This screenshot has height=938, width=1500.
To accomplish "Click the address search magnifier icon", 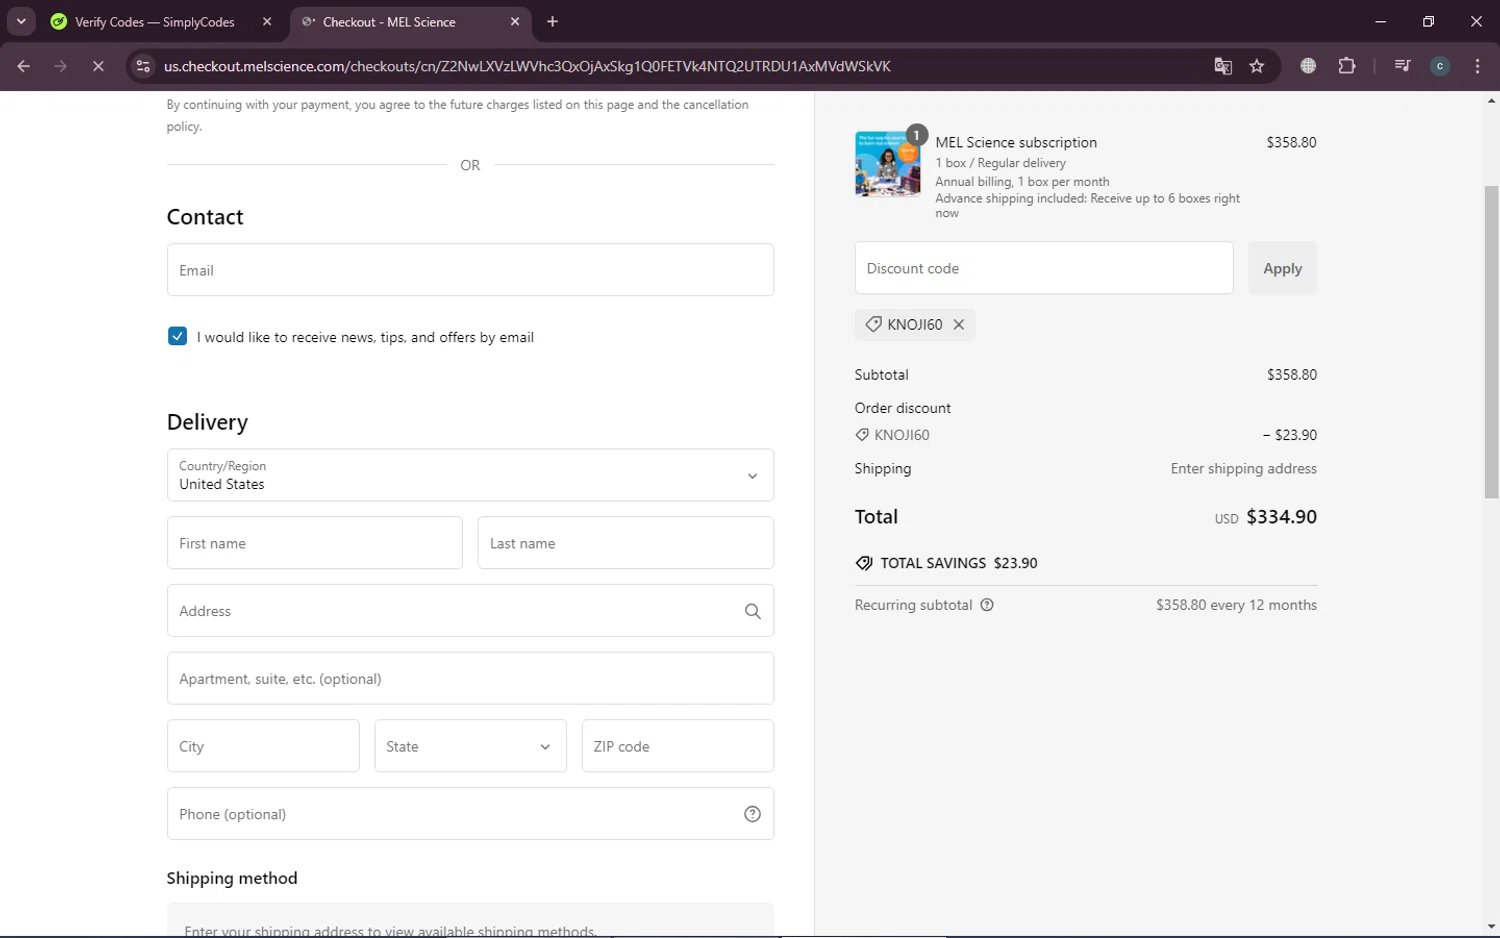I will tap(753, 611).
